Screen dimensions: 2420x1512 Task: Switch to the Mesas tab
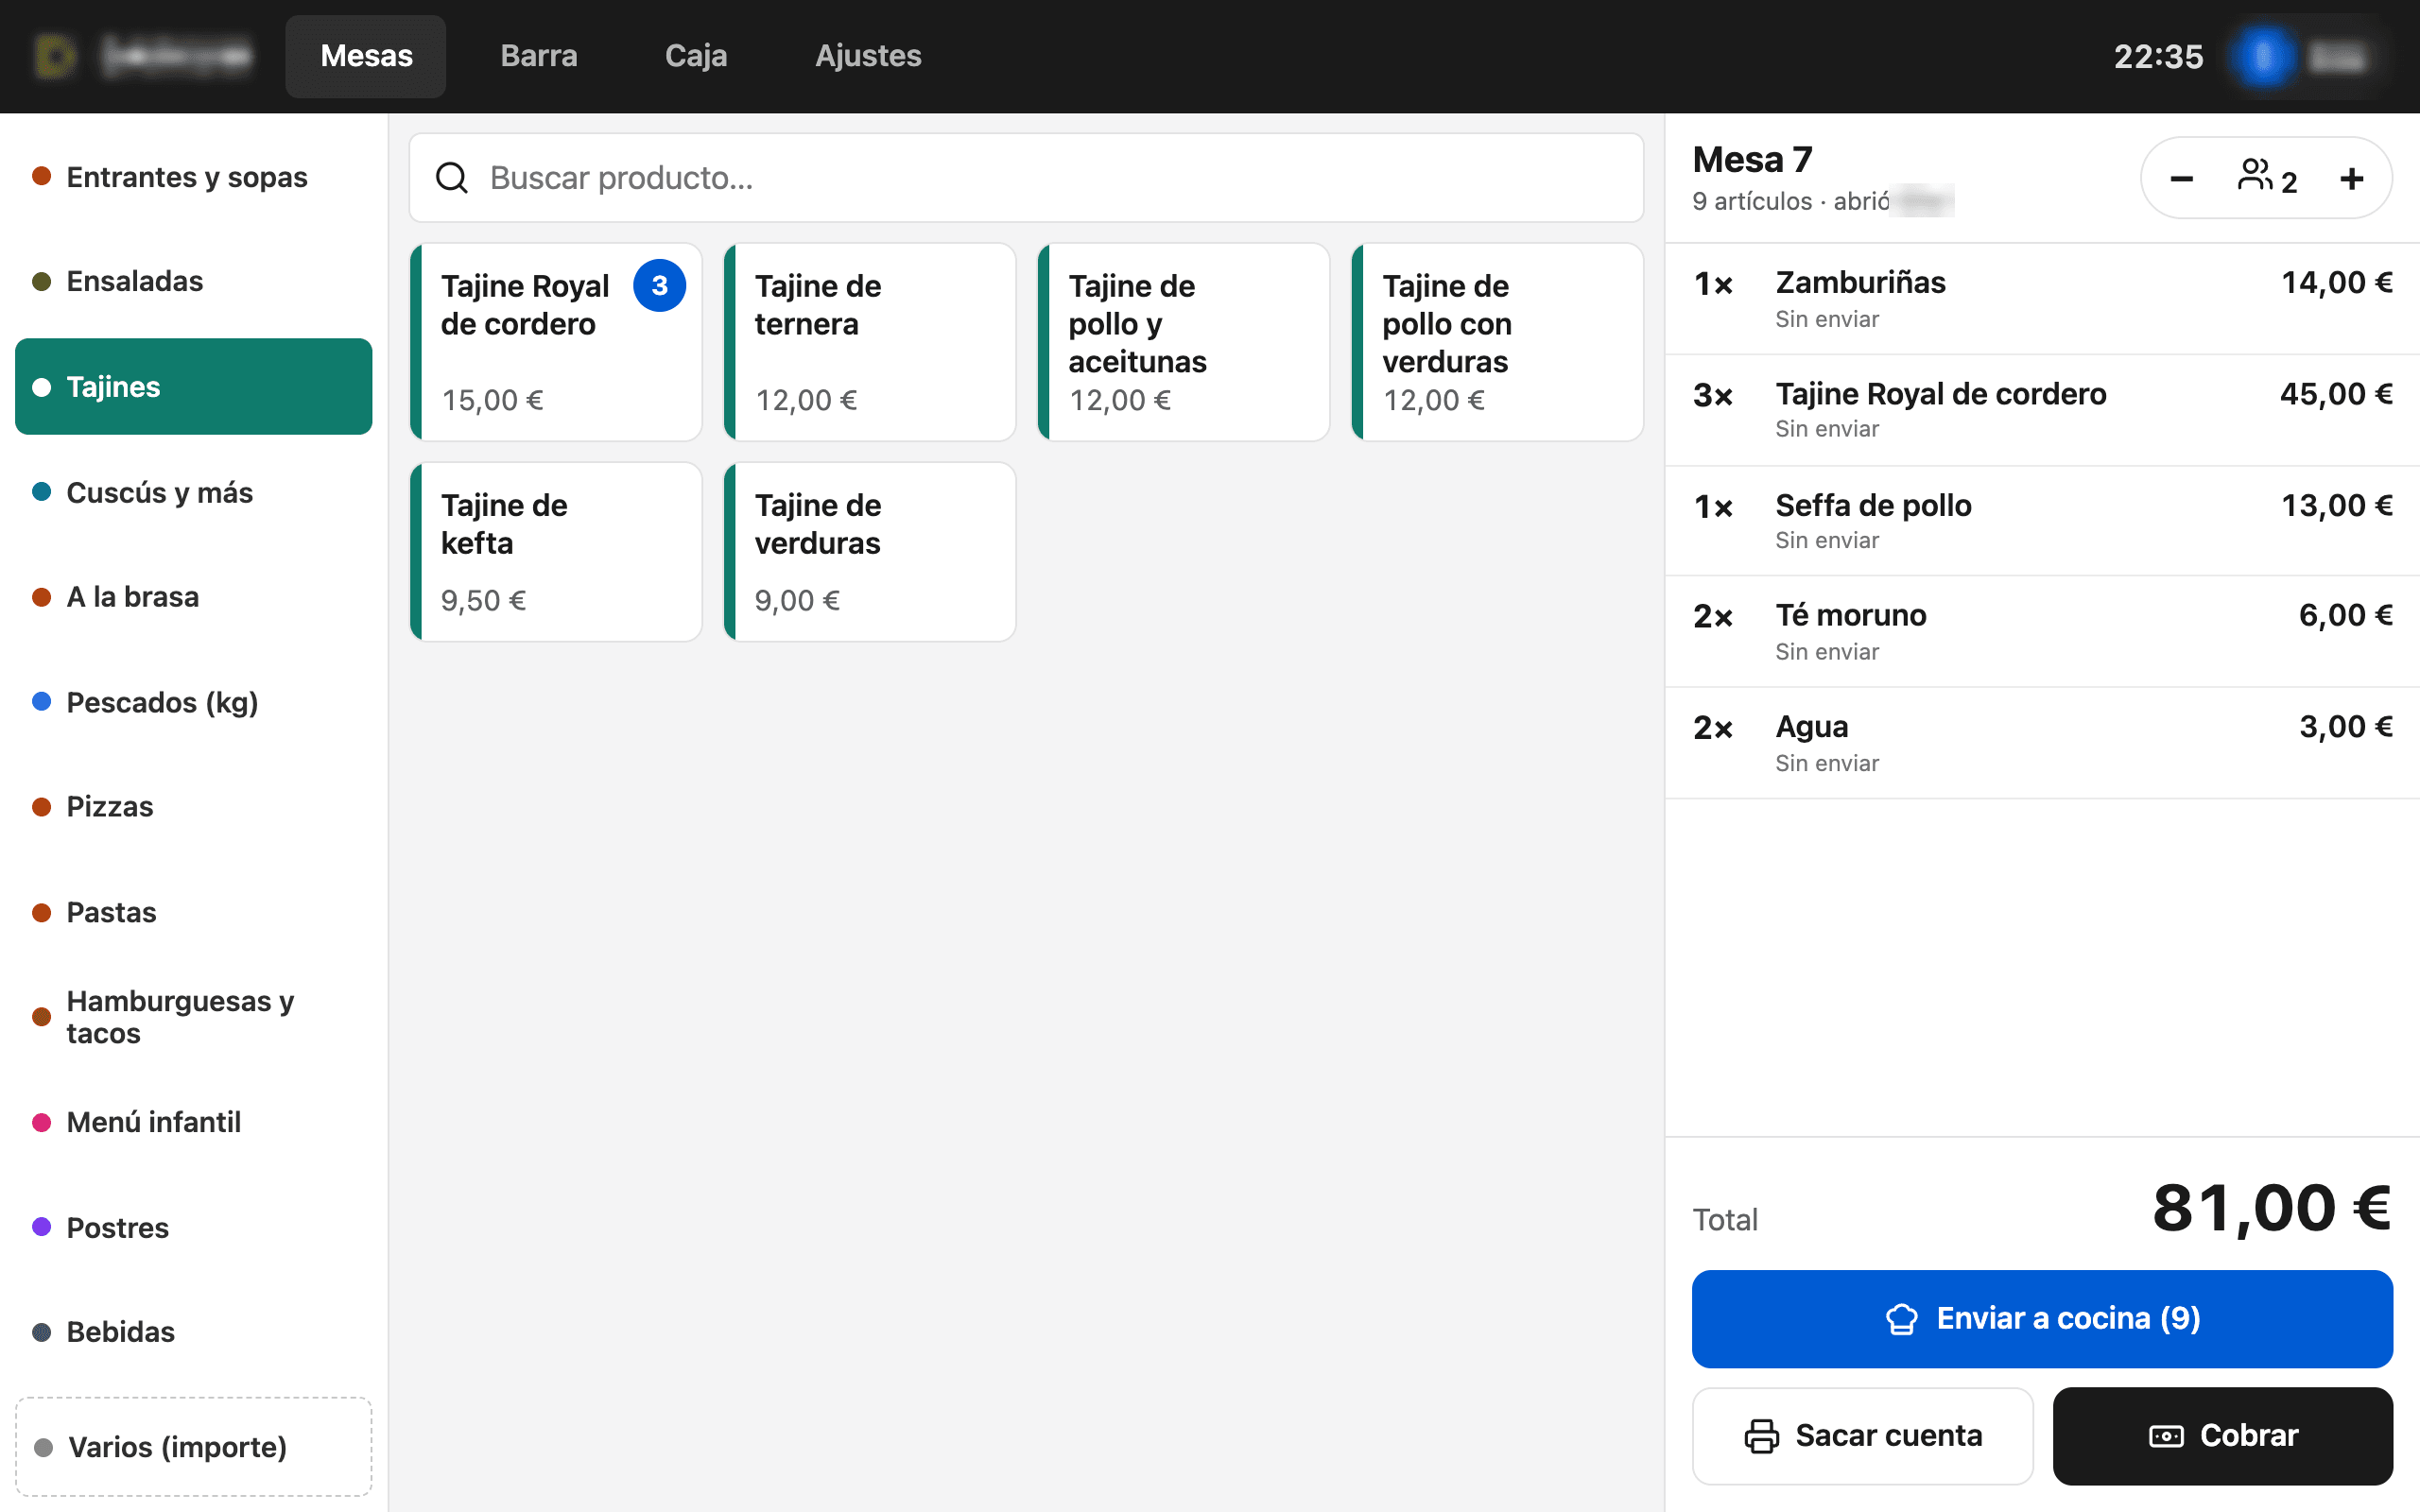pos(366,56)
